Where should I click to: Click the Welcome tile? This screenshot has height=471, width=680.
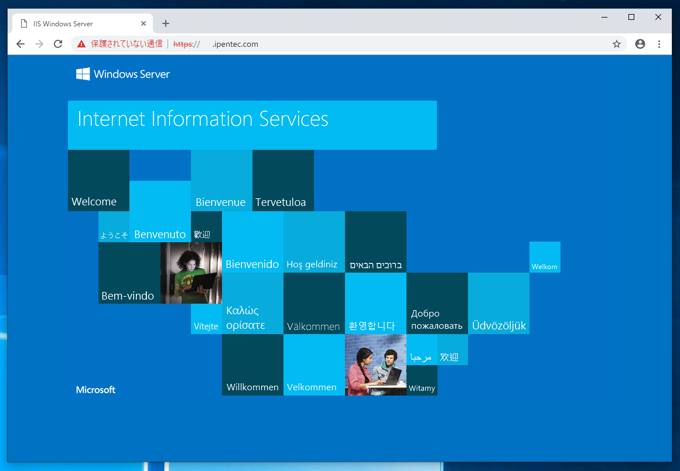98,180
